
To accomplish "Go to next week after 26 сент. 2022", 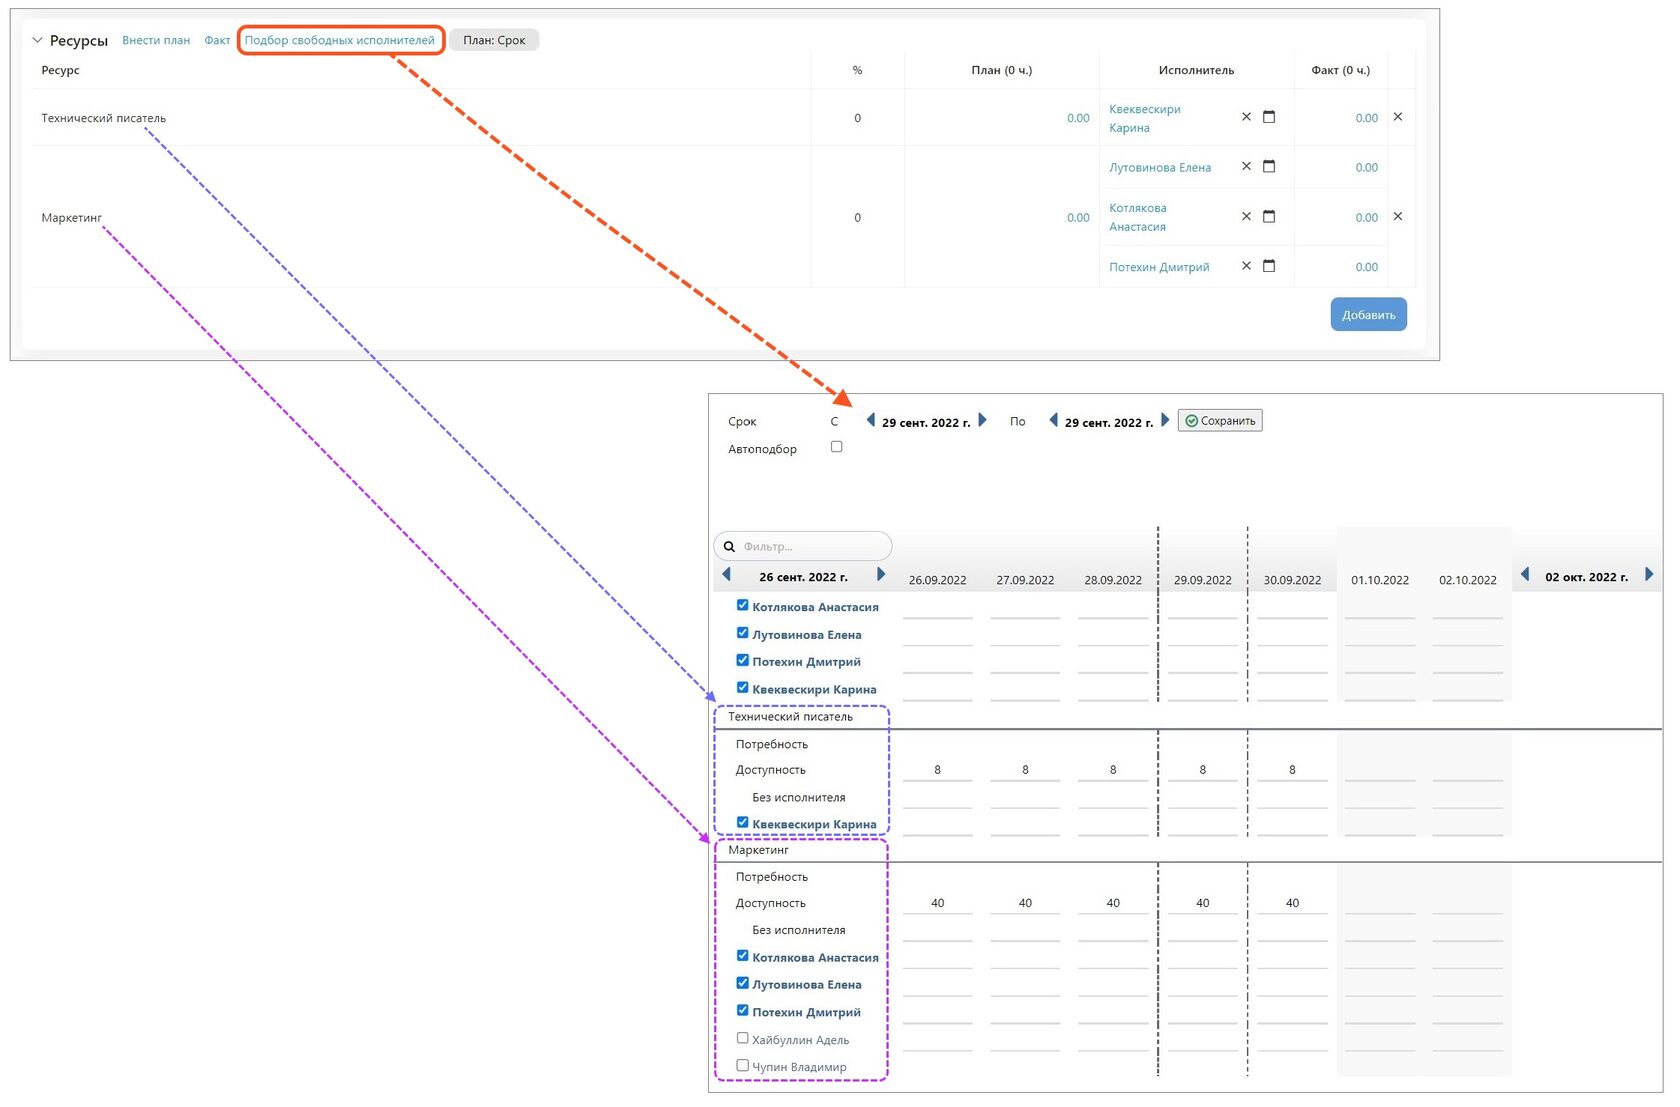I will click(881, 574).
